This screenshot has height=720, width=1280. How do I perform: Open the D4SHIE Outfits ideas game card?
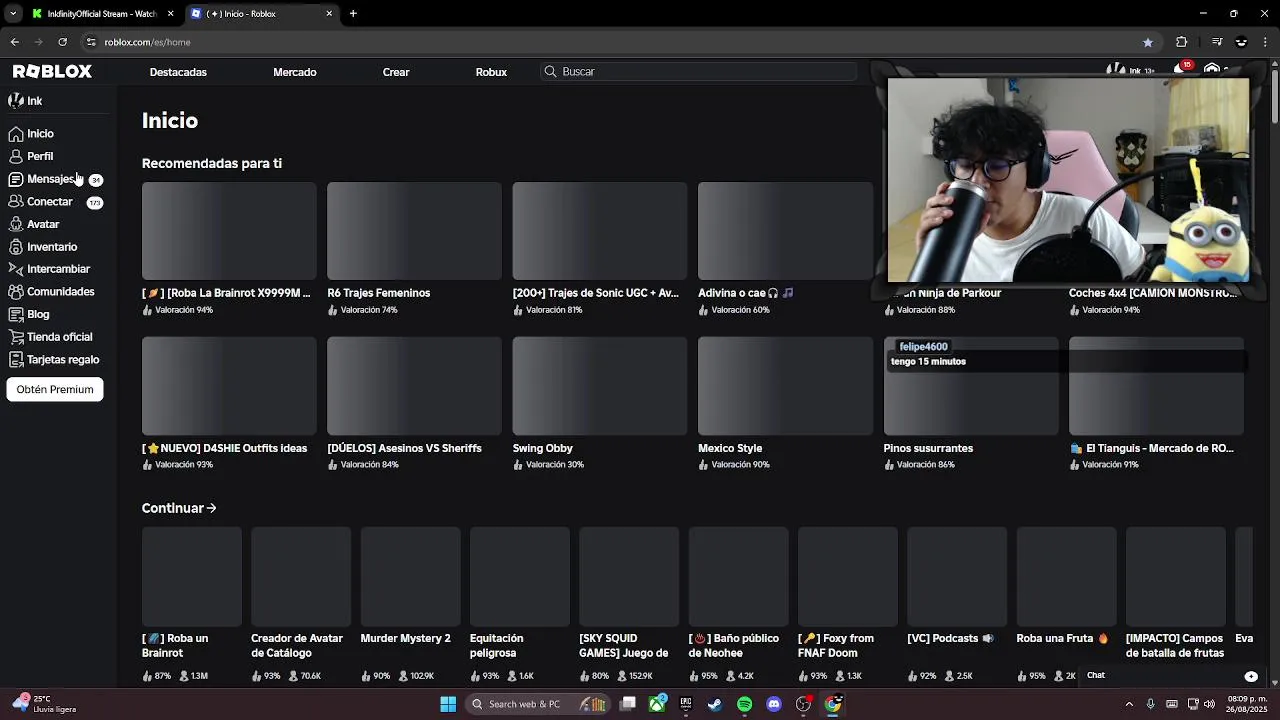(229, 404)
